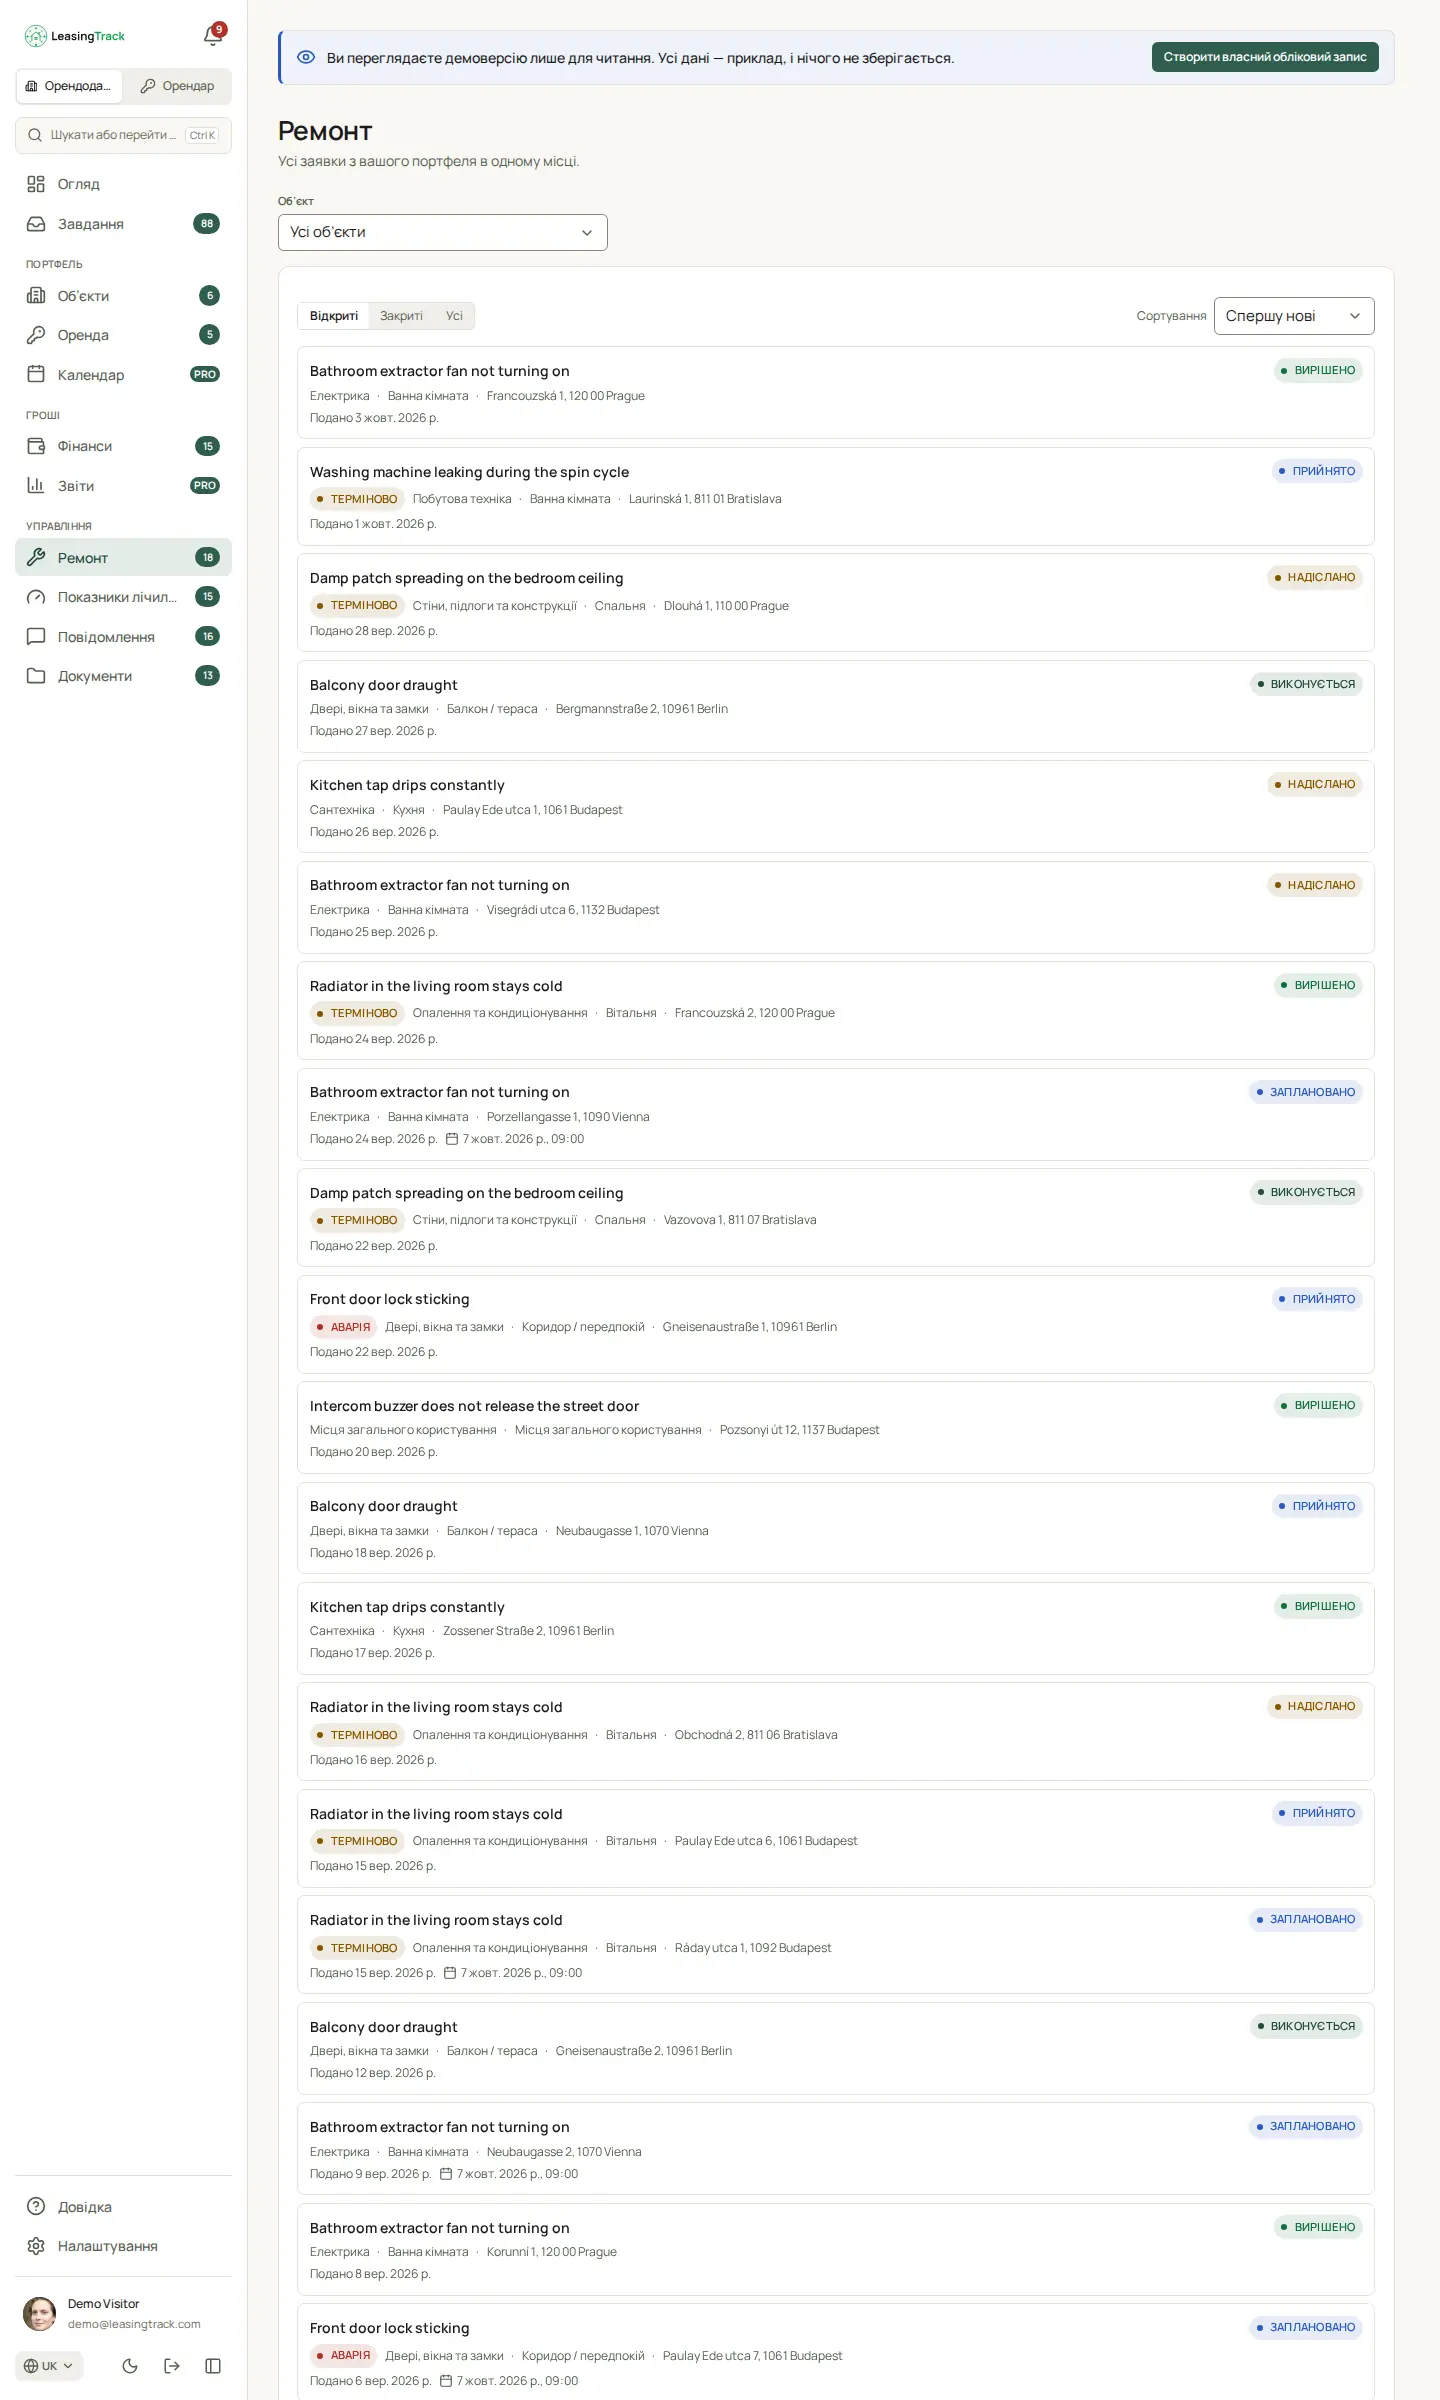Switch to Орендар role
This screenshot has width=1440, height=2400.
tap(177, 86)
